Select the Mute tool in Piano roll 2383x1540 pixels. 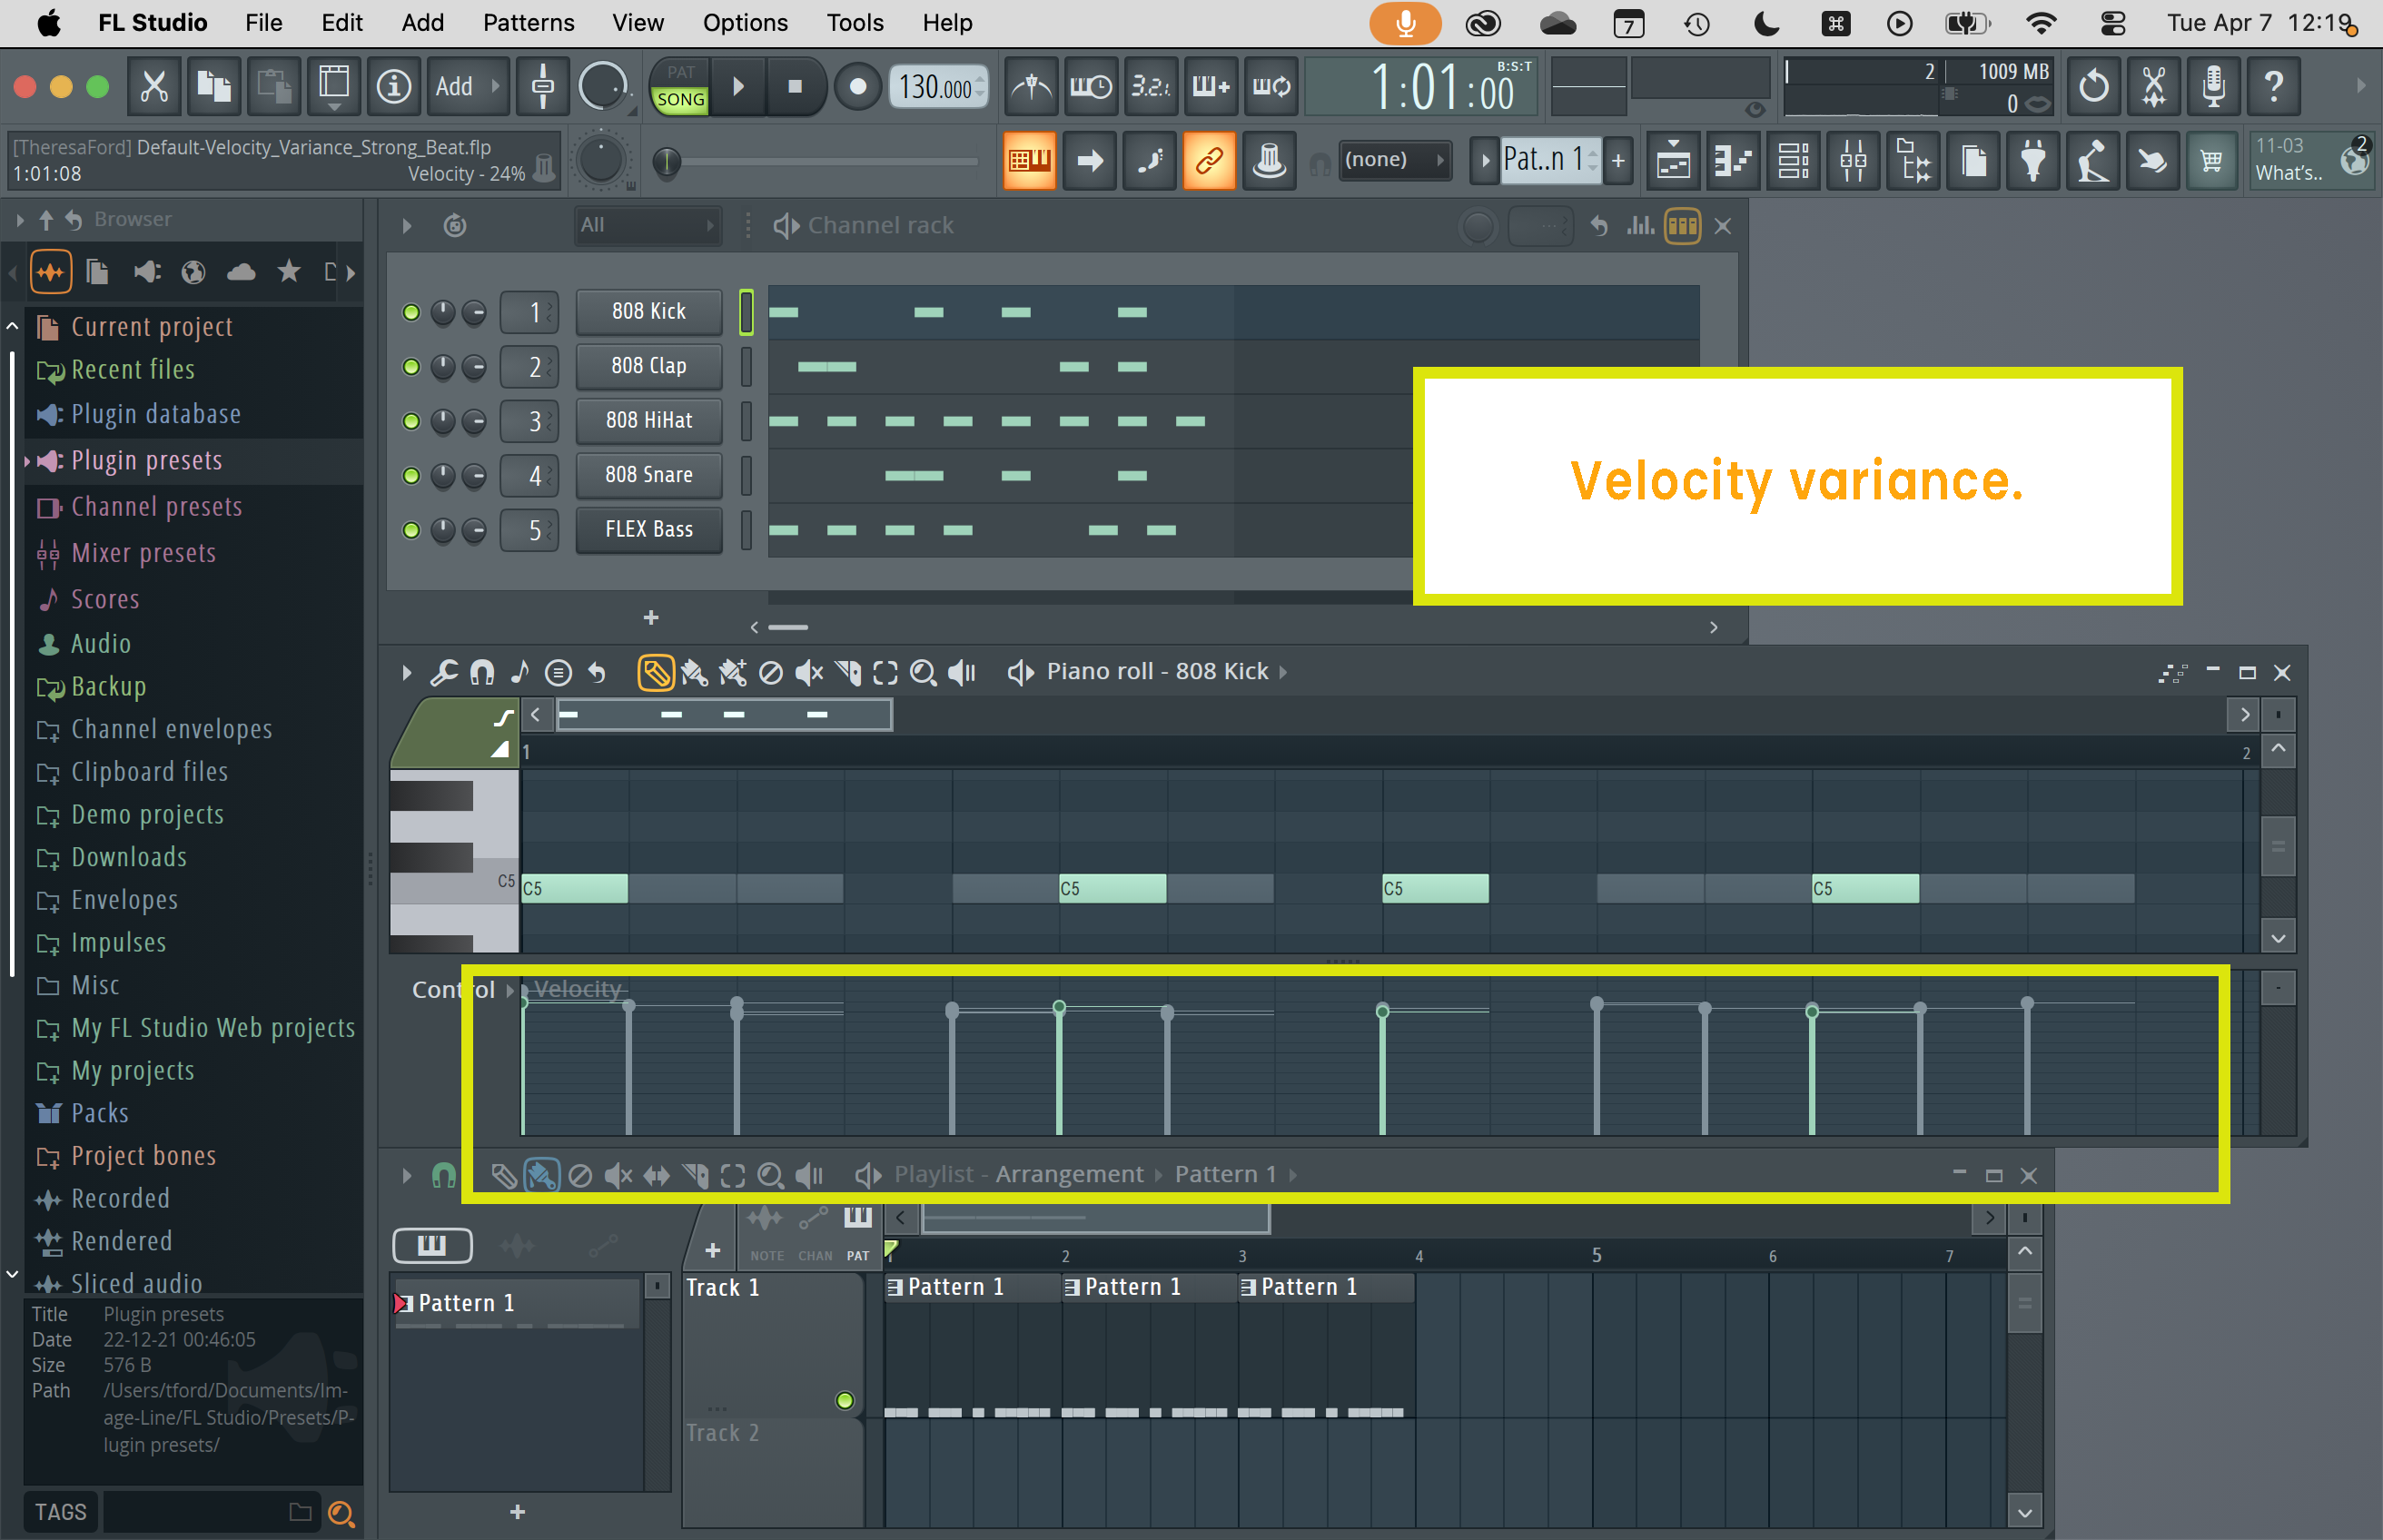[809, 673]
